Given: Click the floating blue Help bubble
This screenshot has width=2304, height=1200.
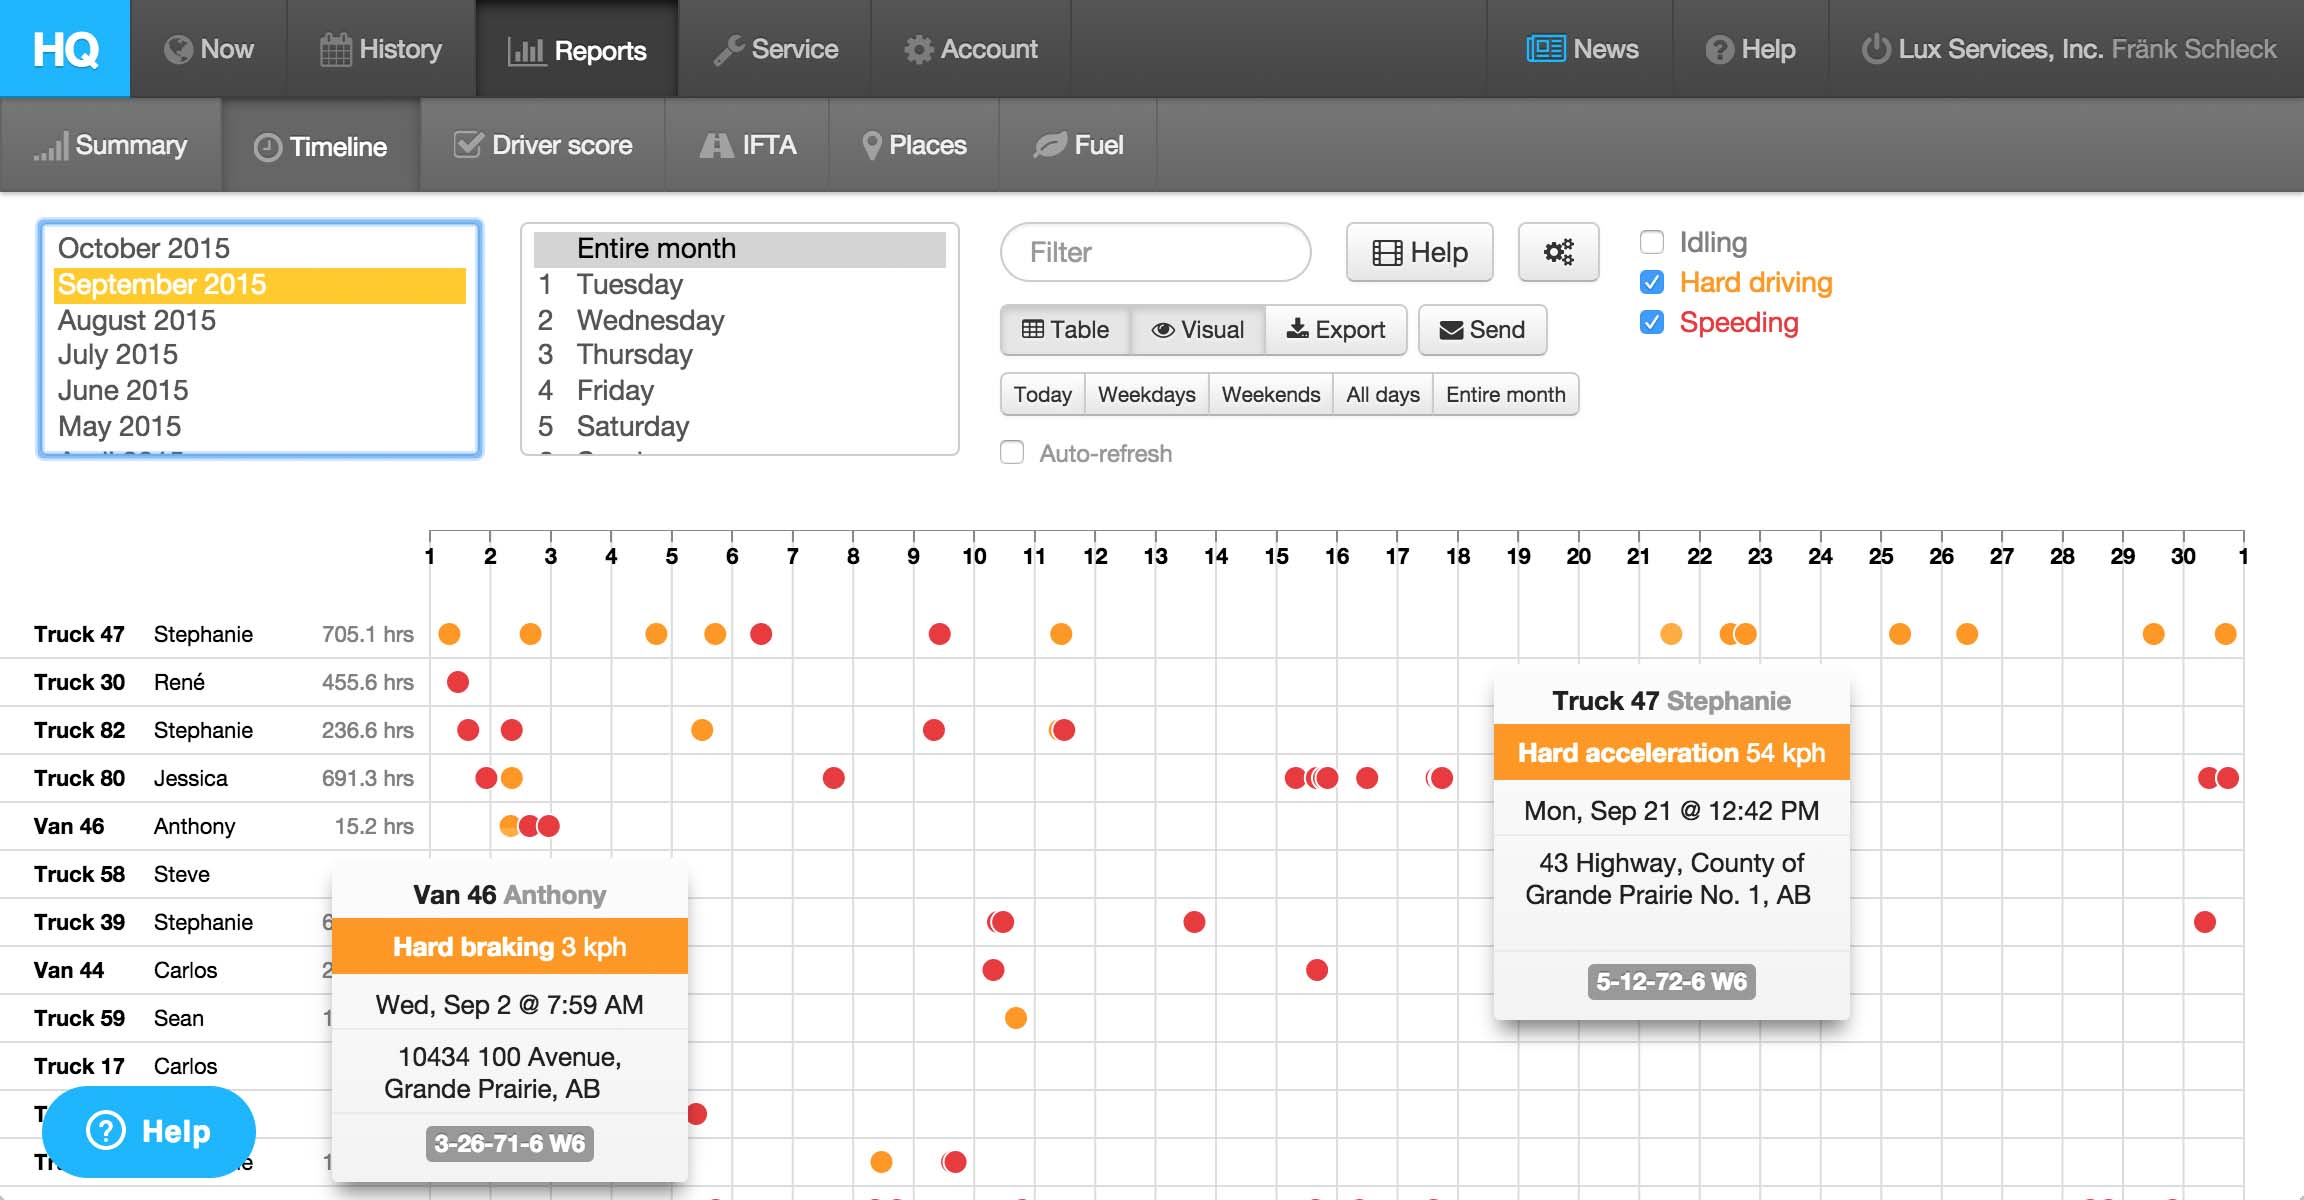Looking at the screenshot, I should 149,1131.
